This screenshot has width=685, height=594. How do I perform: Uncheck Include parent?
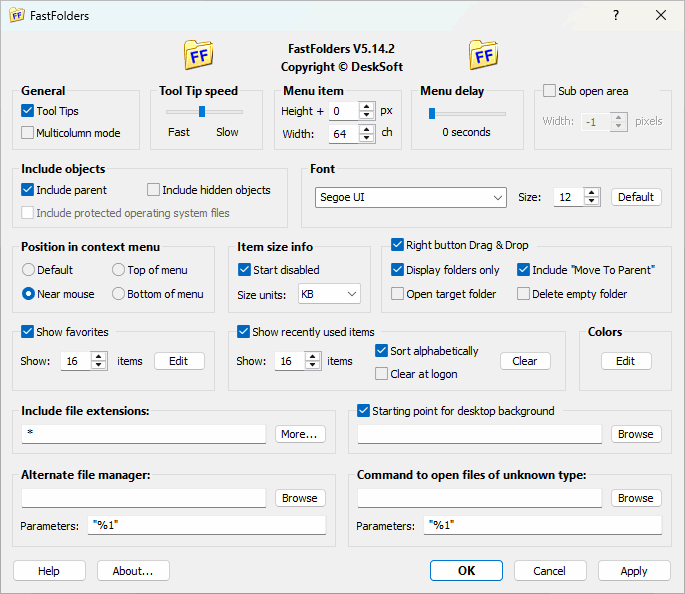28,190
